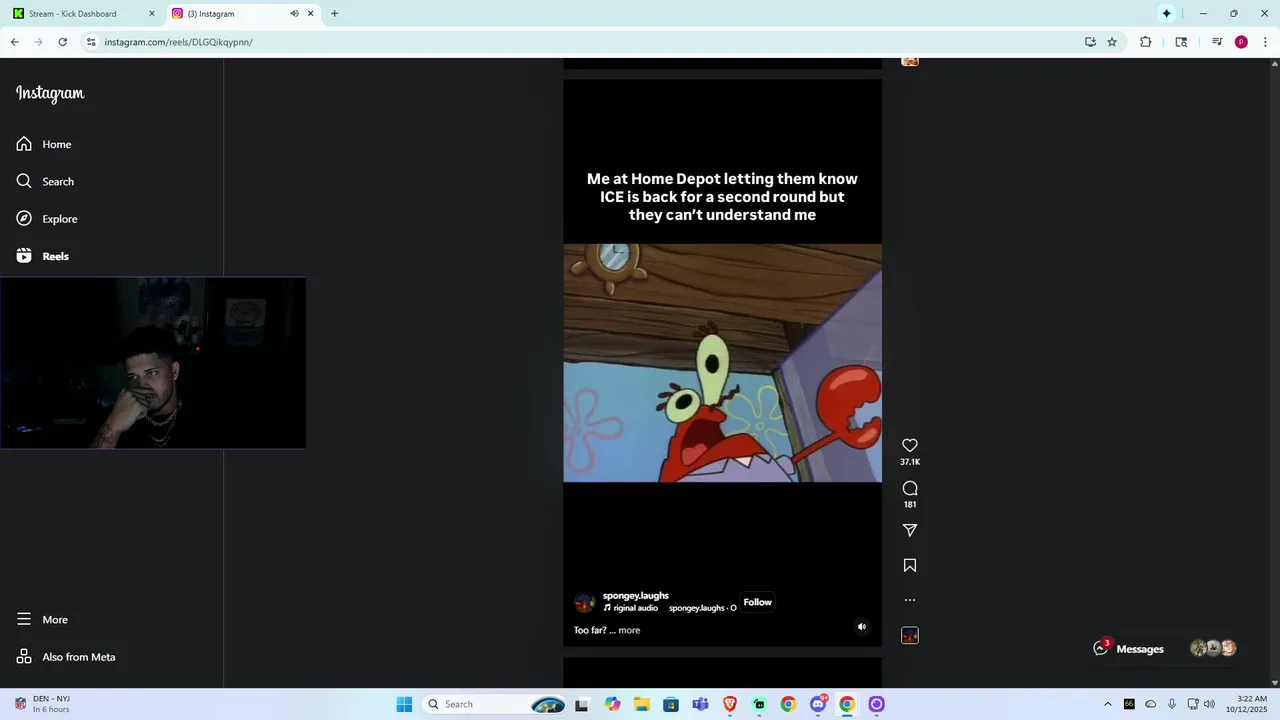
Task: Open DEN - NYJ sports widget on taskbar
Action: click(42, 704)
